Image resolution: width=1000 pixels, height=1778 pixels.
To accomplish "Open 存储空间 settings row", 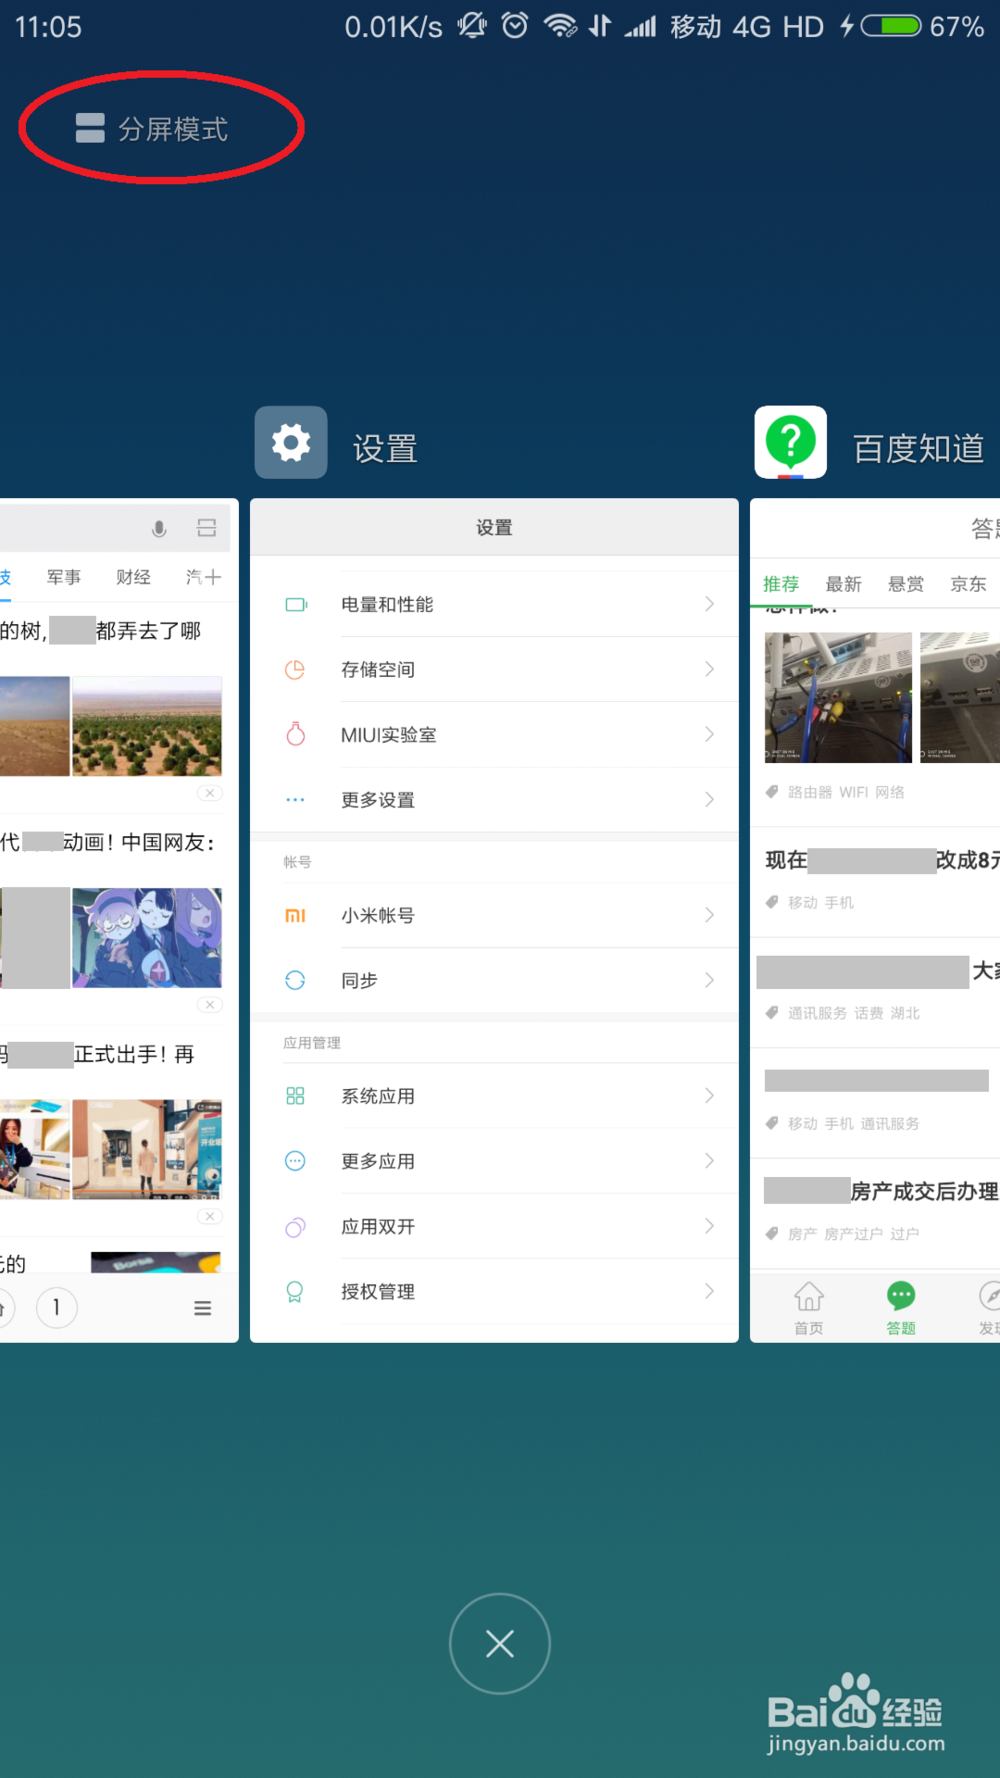I will tap(494, 669).
